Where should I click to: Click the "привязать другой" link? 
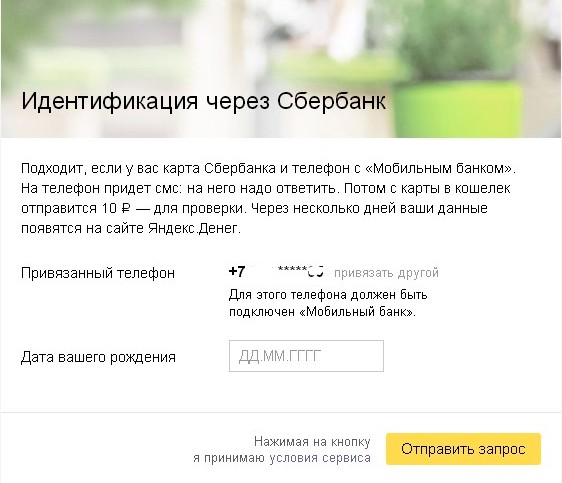(x=386, y=273)
